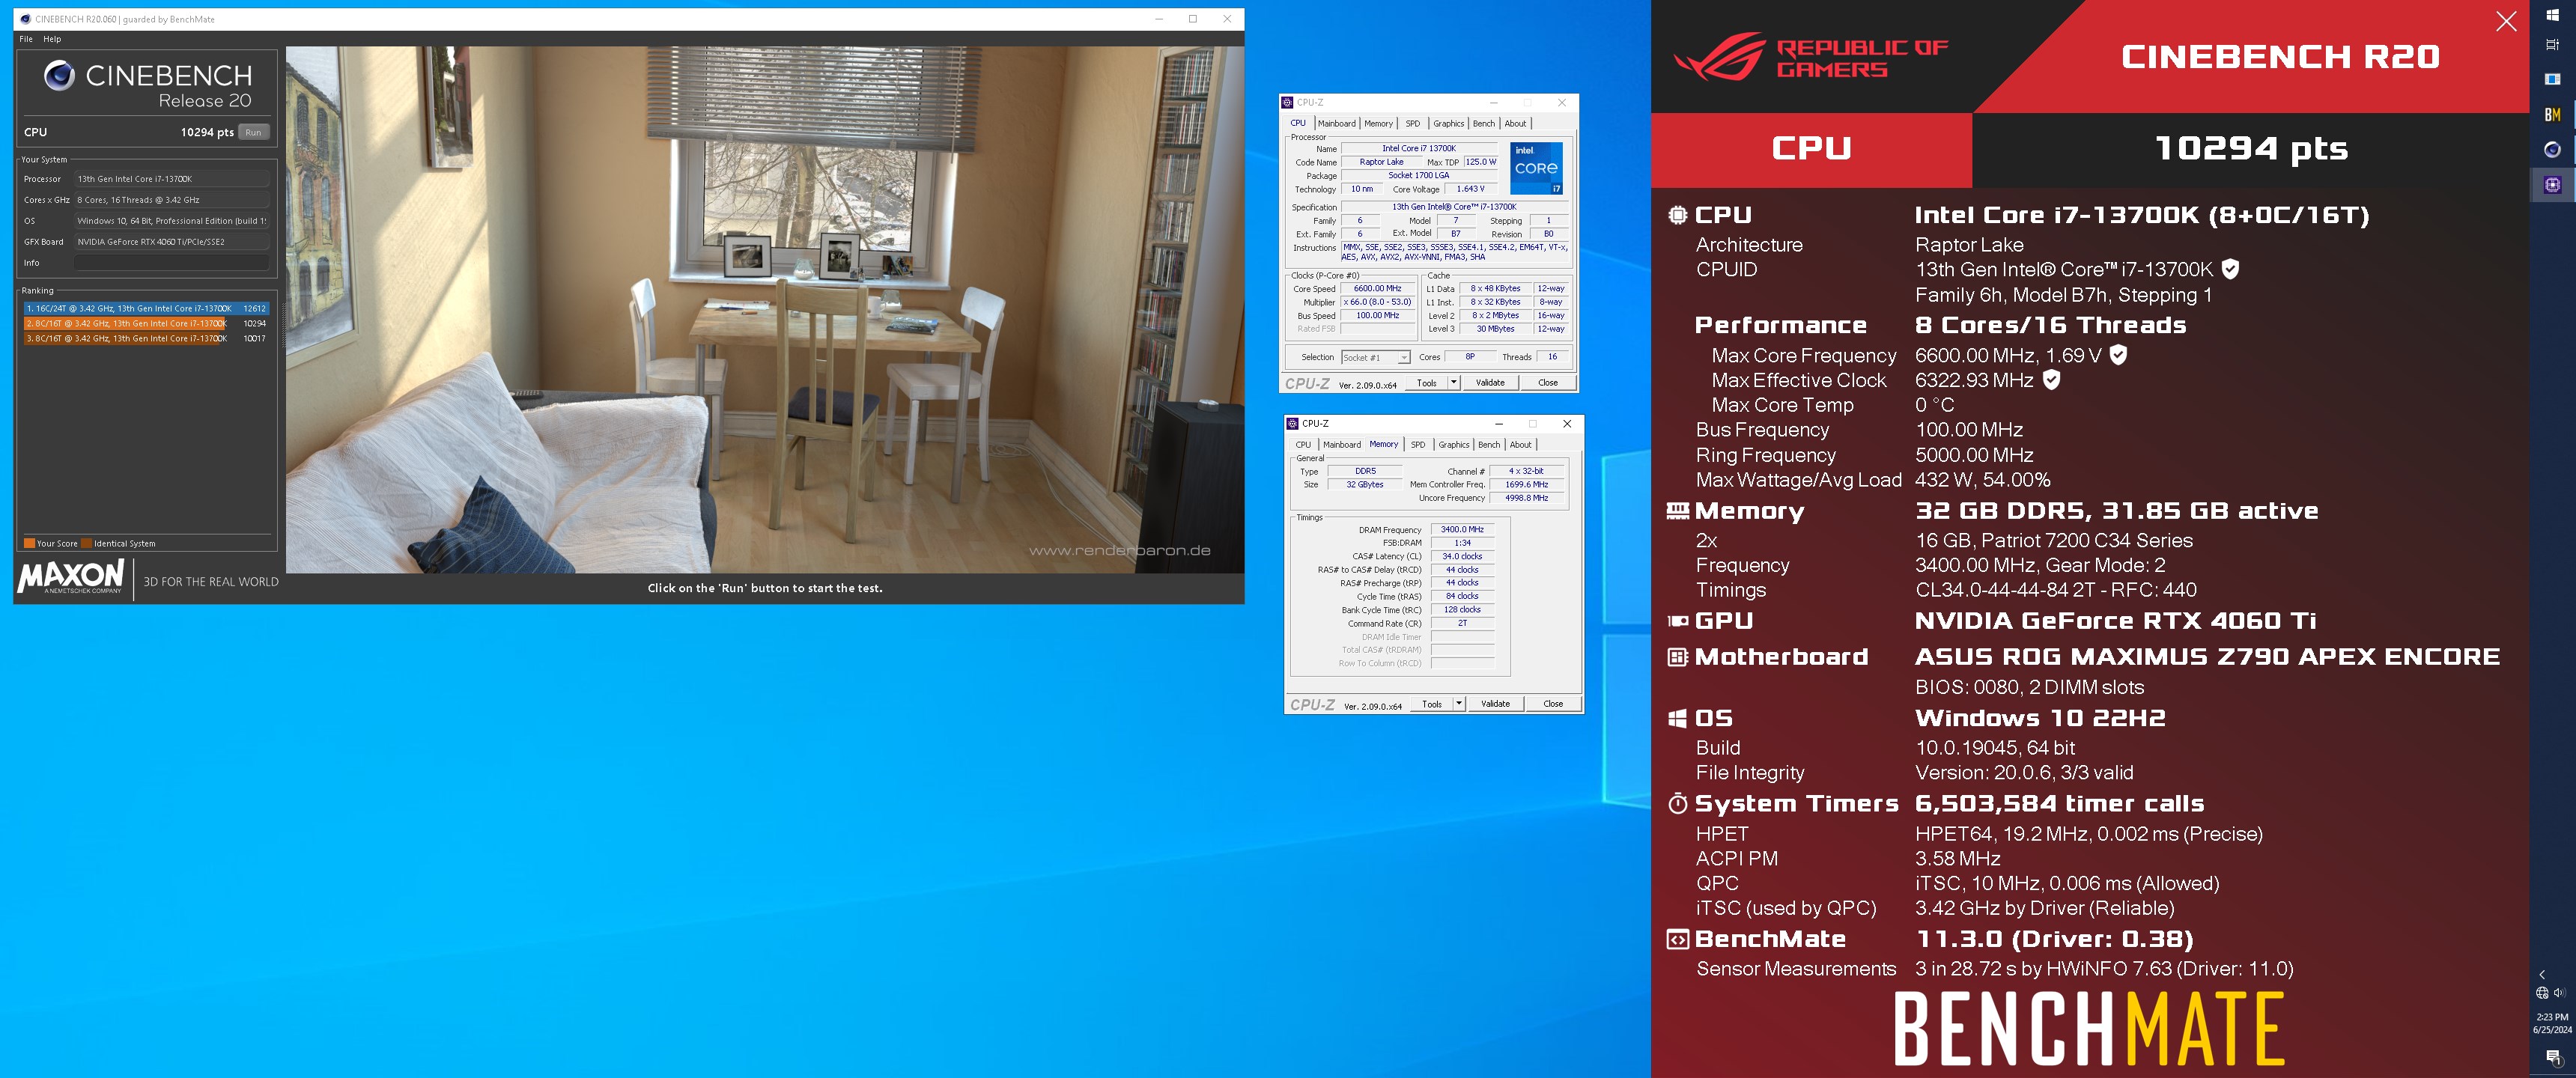Select the 16C/24T ranking row scoring 12612

(146, 309)
